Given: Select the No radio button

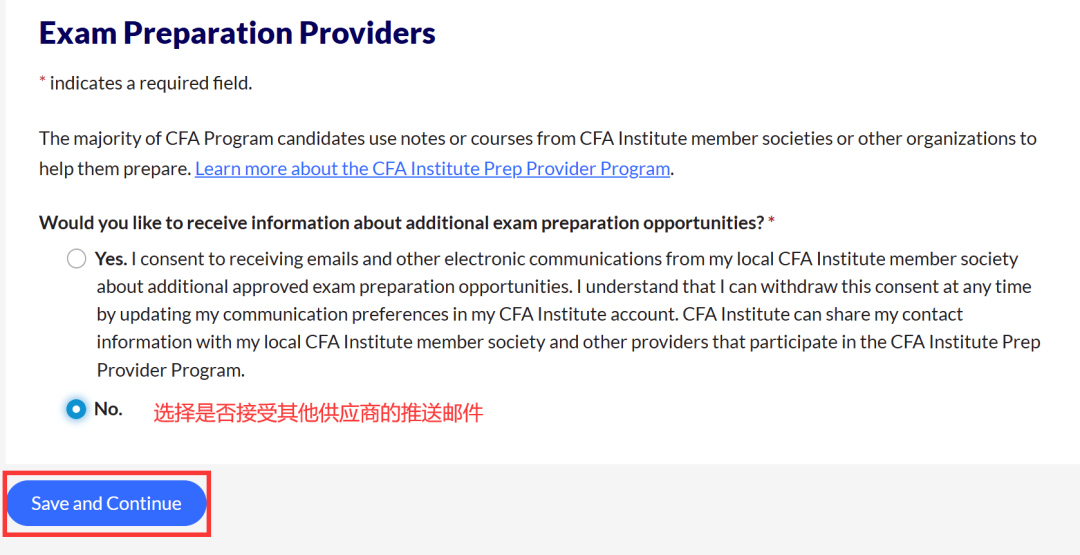Looking at the screenshot, I should (x=76, y=409).
